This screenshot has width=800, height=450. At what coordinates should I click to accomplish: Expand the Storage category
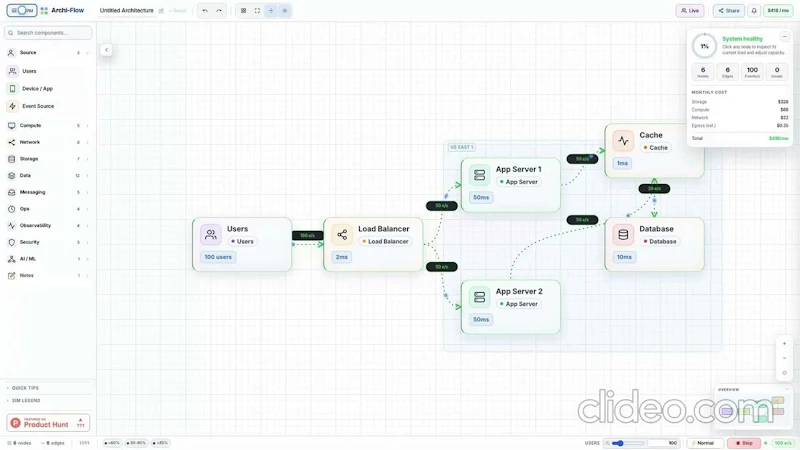(48, 159)
